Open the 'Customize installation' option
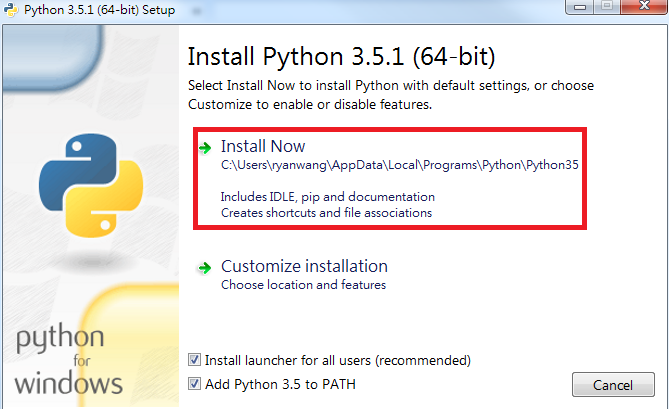 tap(304, 267)
